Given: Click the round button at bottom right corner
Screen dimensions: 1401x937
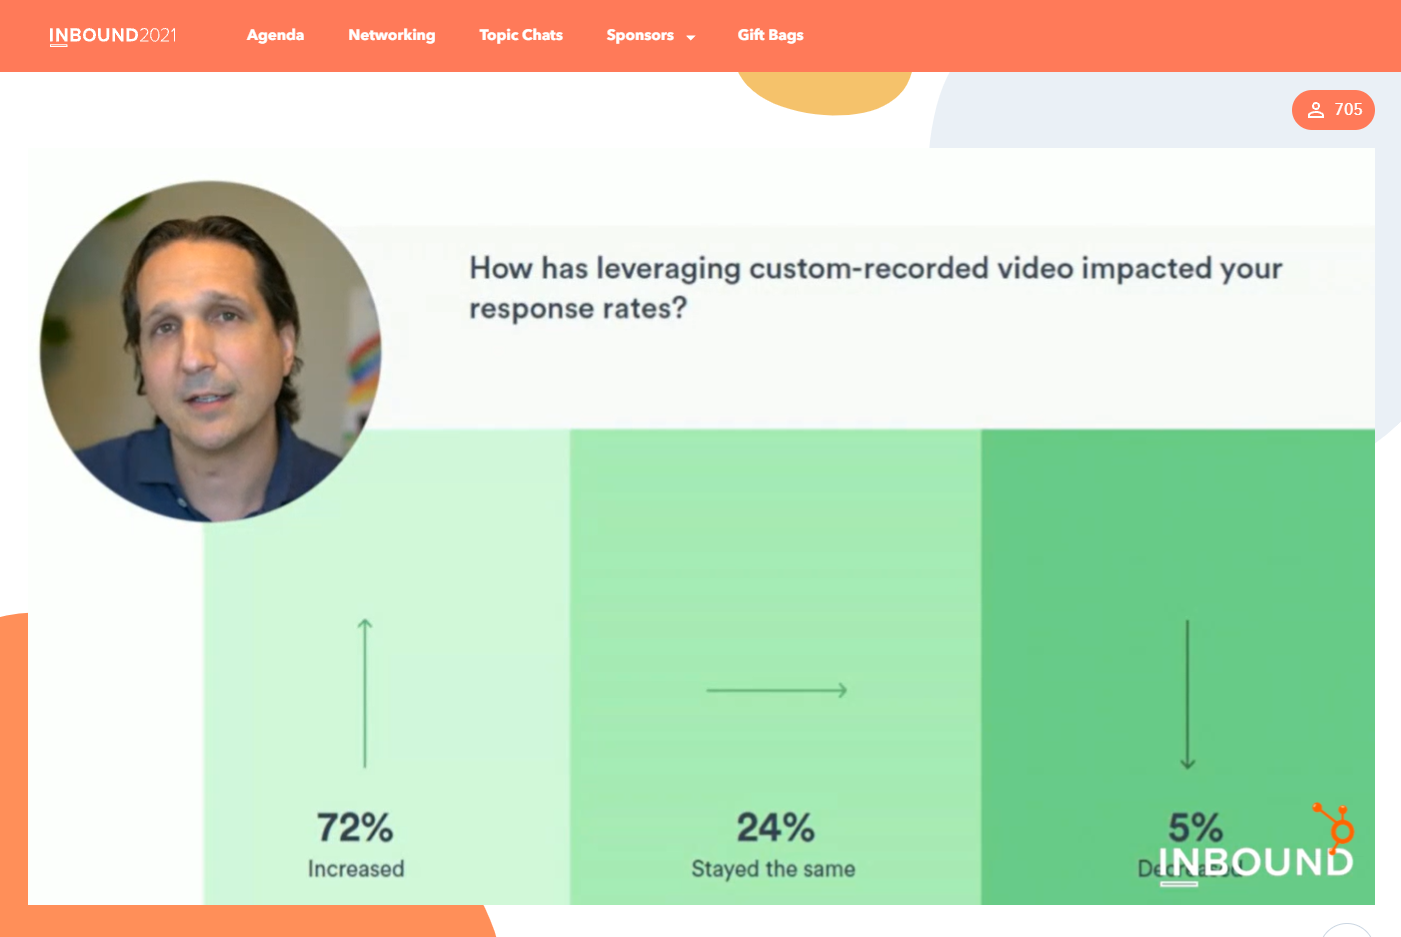Looking at the screenshot, I should (1347, 931).
